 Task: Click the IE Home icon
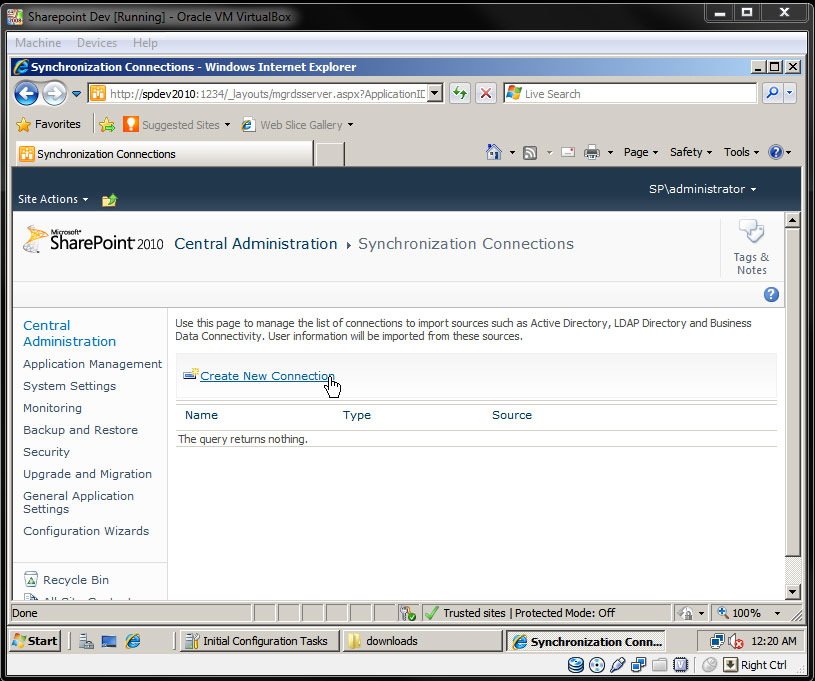pyautogui.click(x=494, y=152)
